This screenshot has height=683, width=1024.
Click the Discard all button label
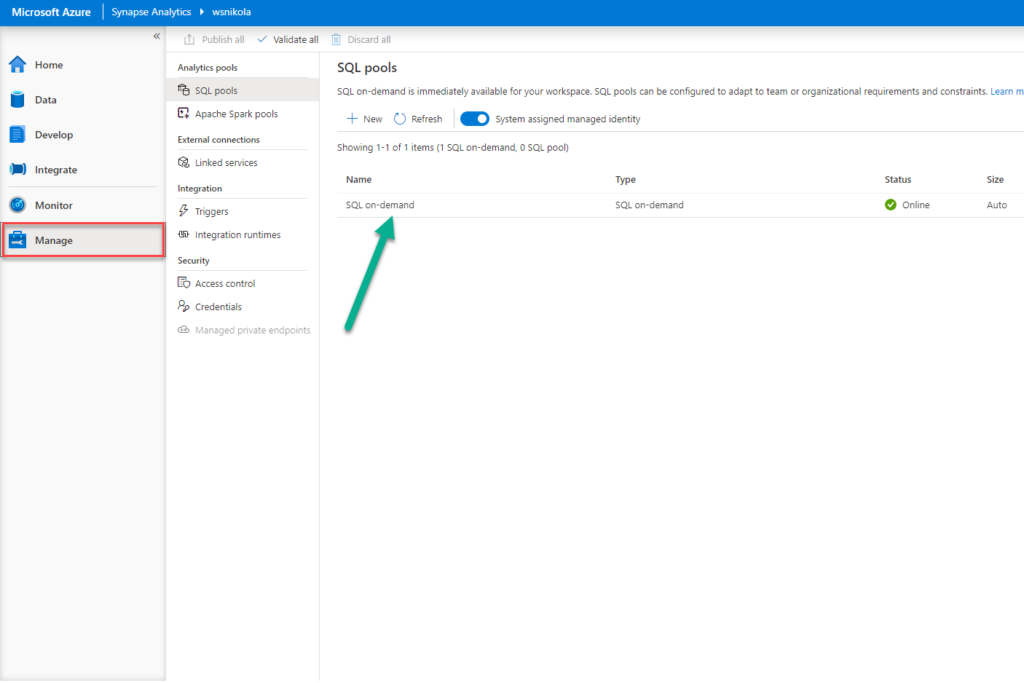pyautogui.click(x=369, y=39)
